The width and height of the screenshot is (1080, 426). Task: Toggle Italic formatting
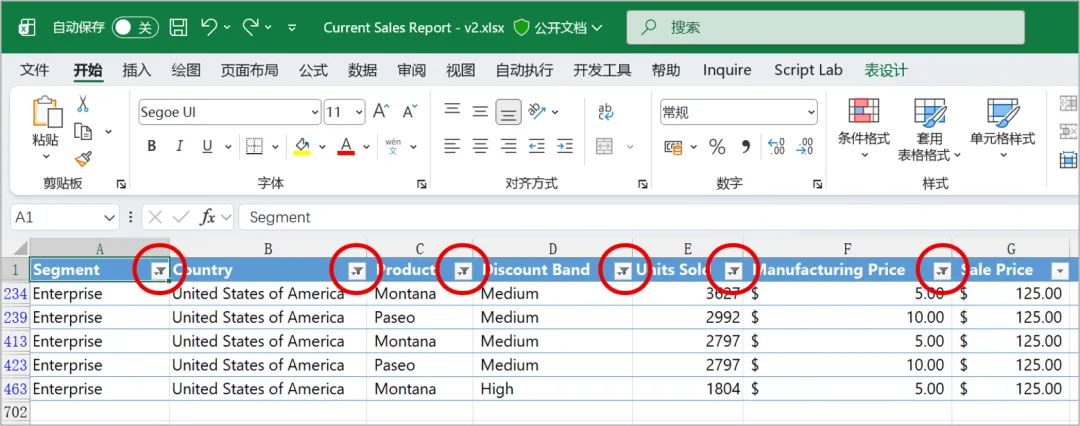tap(180, 146)
